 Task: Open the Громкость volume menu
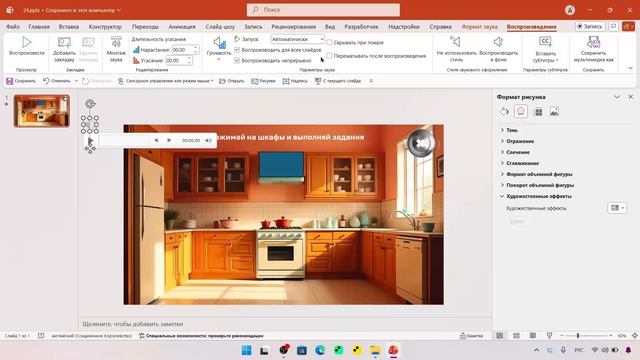(x=219, y=49)
